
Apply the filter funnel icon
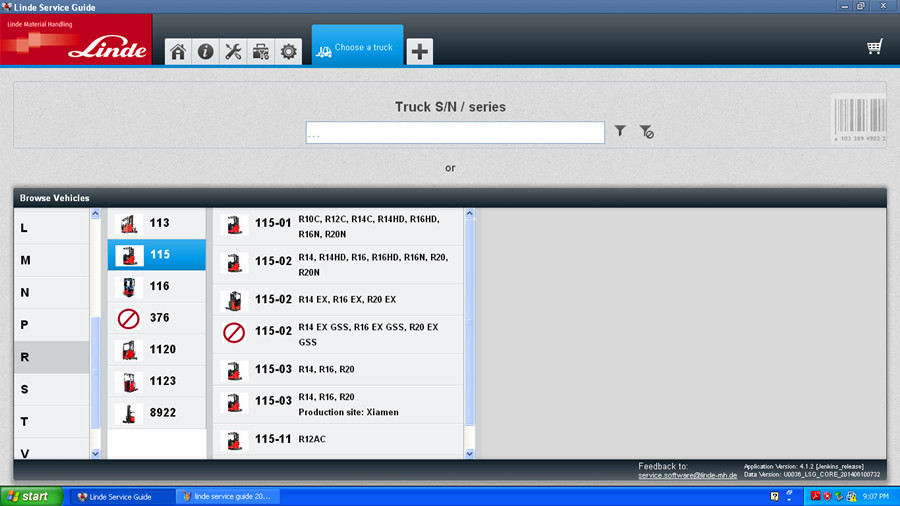620,131
